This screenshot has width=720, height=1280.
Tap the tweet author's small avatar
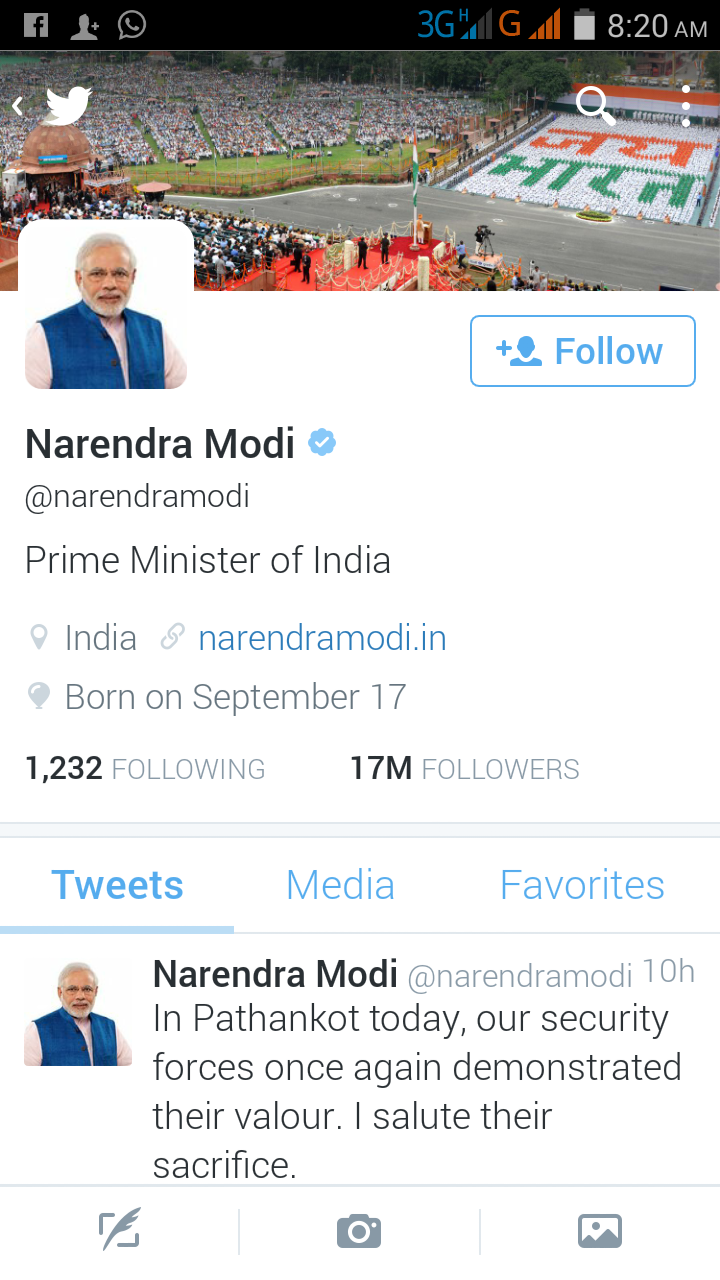coord(78,1013)
